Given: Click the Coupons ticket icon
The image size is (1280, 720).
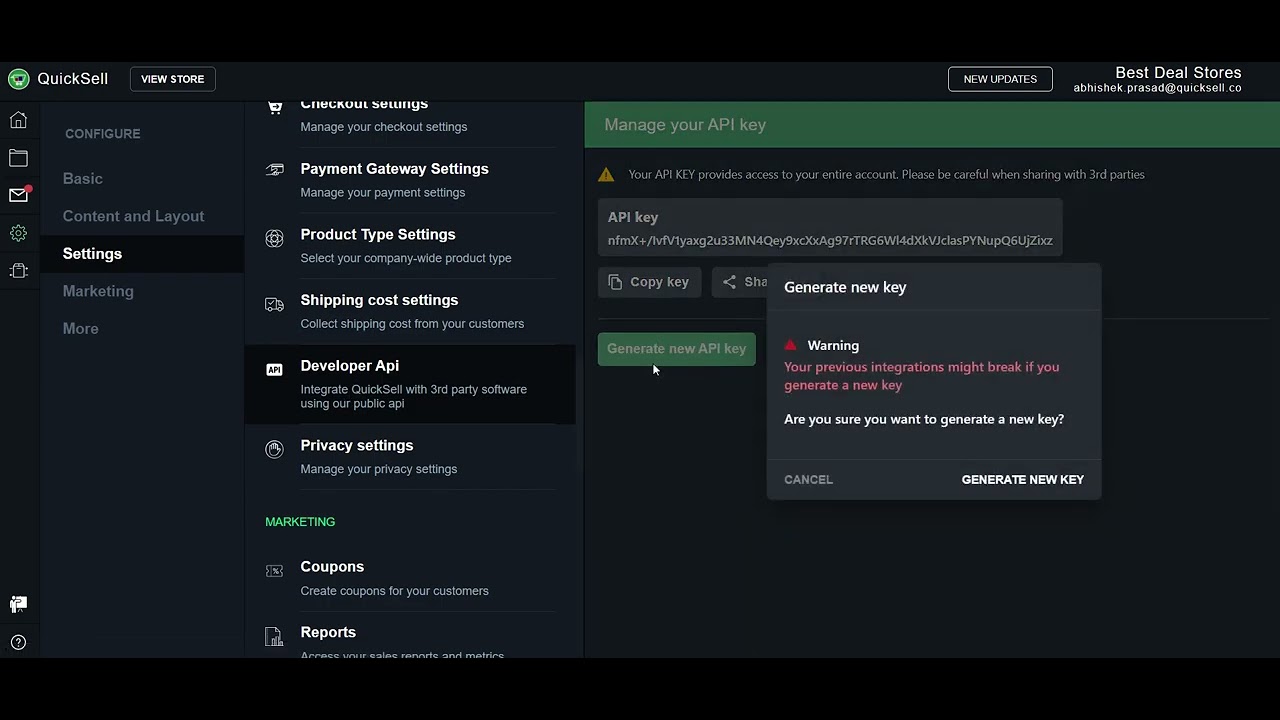Looking at the screenshot, I should click(x=274, y=571).
